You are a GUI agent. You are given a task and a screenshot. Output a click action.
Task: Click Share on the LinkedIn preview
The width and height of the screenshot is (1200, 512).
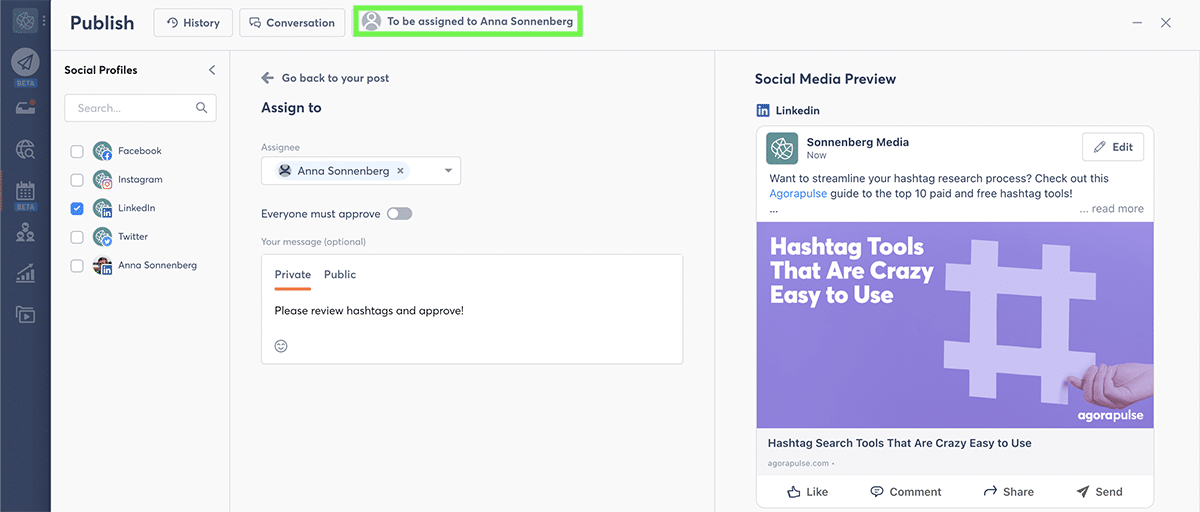click(x=1008, y=491)
